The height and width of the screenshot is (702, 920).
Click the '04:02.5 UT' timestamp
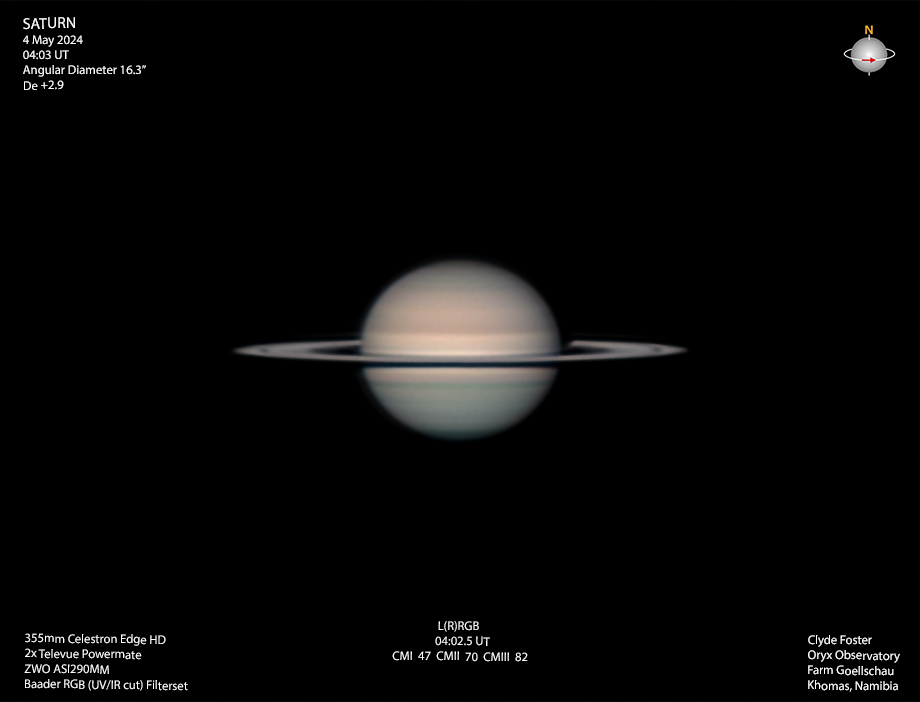pyautogui.click(x=462, y=642)
